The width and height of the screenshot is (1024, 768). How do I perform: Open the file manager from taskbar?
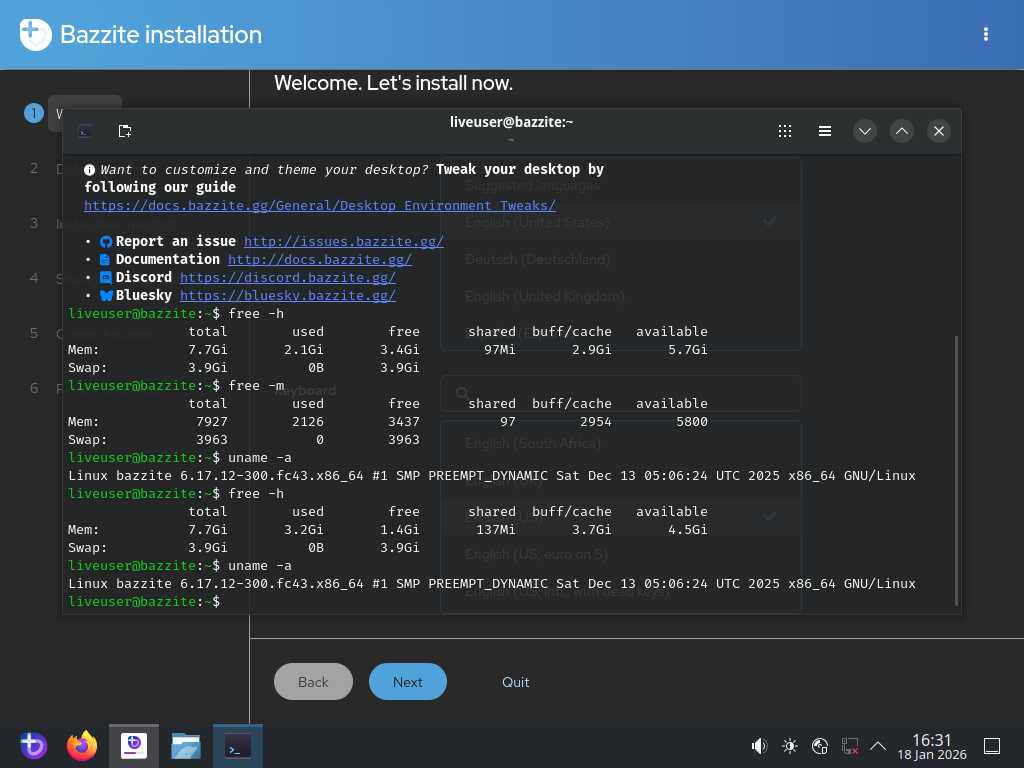(185, 746)
